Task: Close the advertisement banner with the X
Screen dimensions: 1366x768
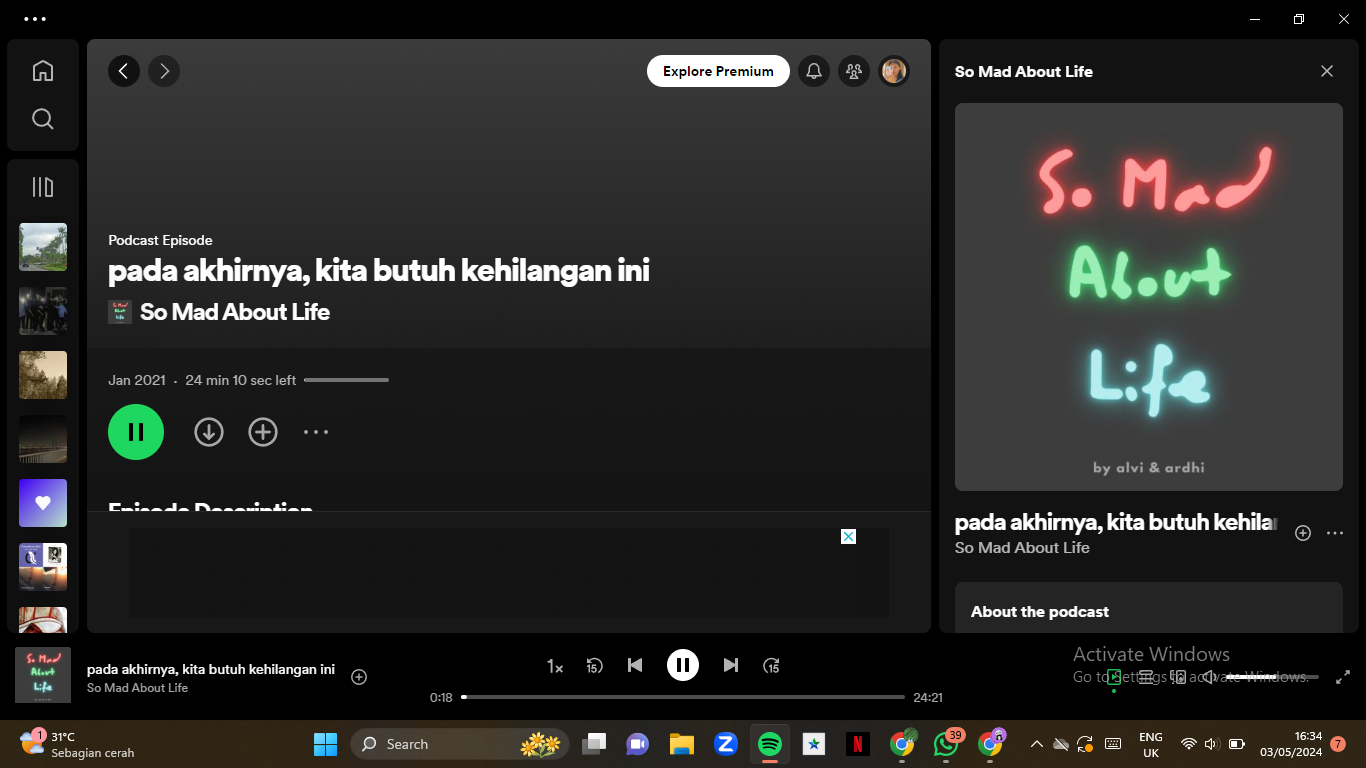Action: [x=848, y=537]
